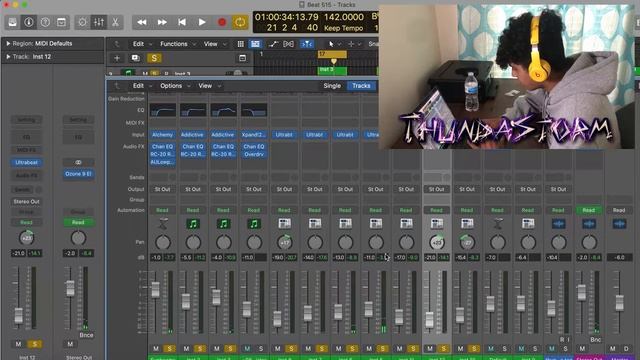Click the Rewind transport button
This screenshot has height=360, width=640.
point(142,22)
